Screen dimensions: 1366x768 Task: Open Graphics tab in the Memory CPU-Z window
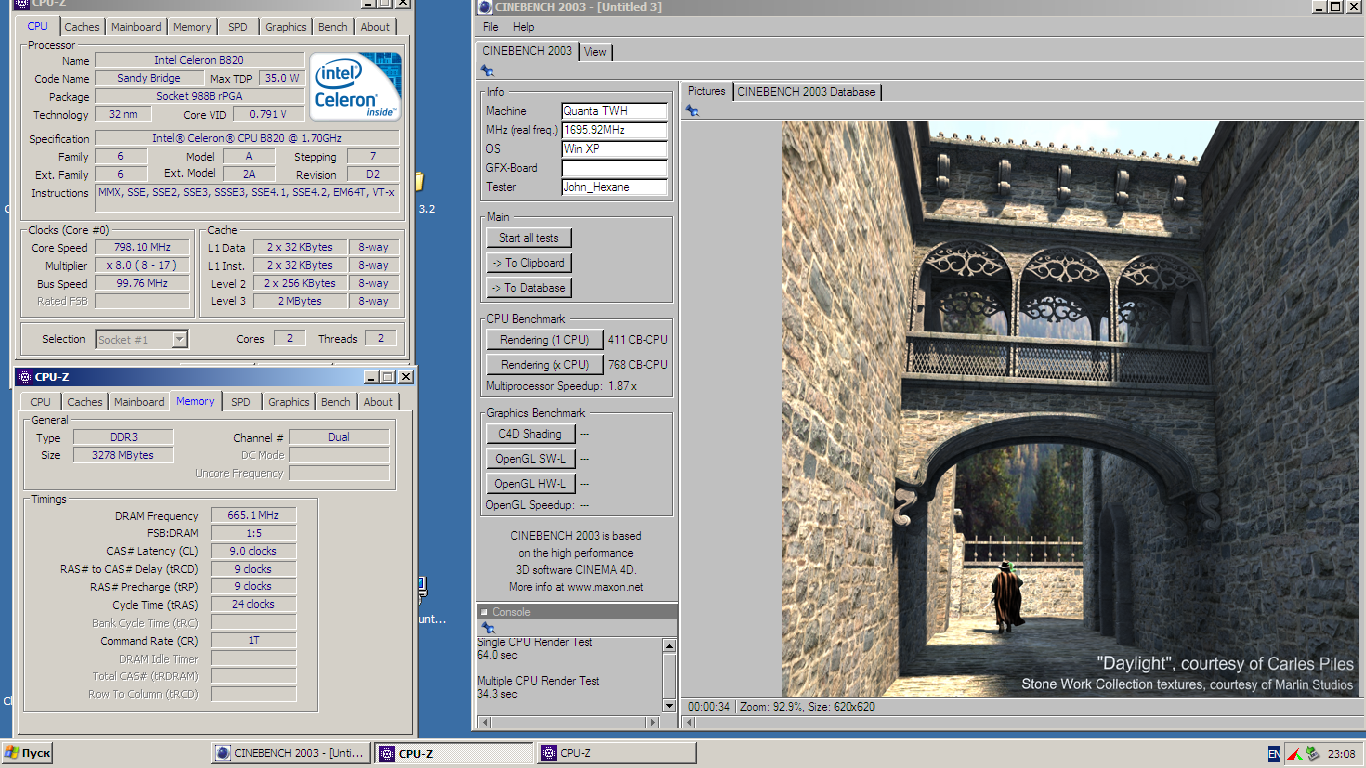[x=289, y=402]
